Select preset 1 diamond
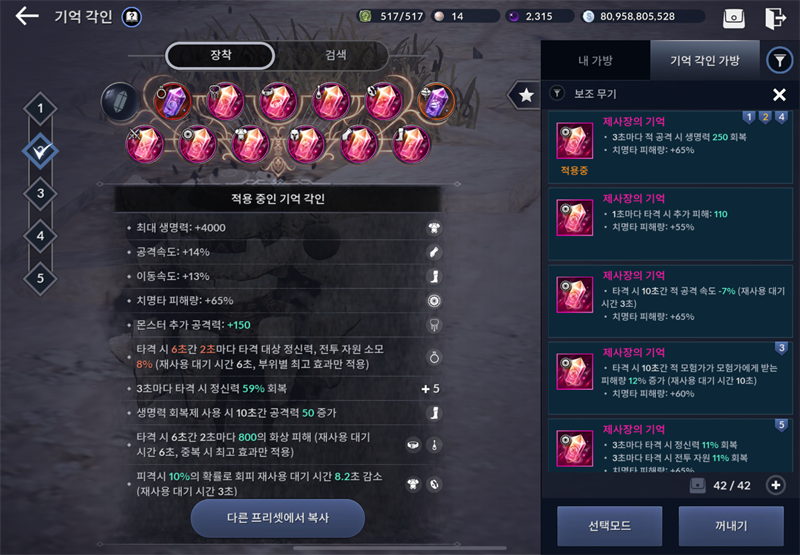The width and height of the screenshot is (800, 555). coord(40,109)
